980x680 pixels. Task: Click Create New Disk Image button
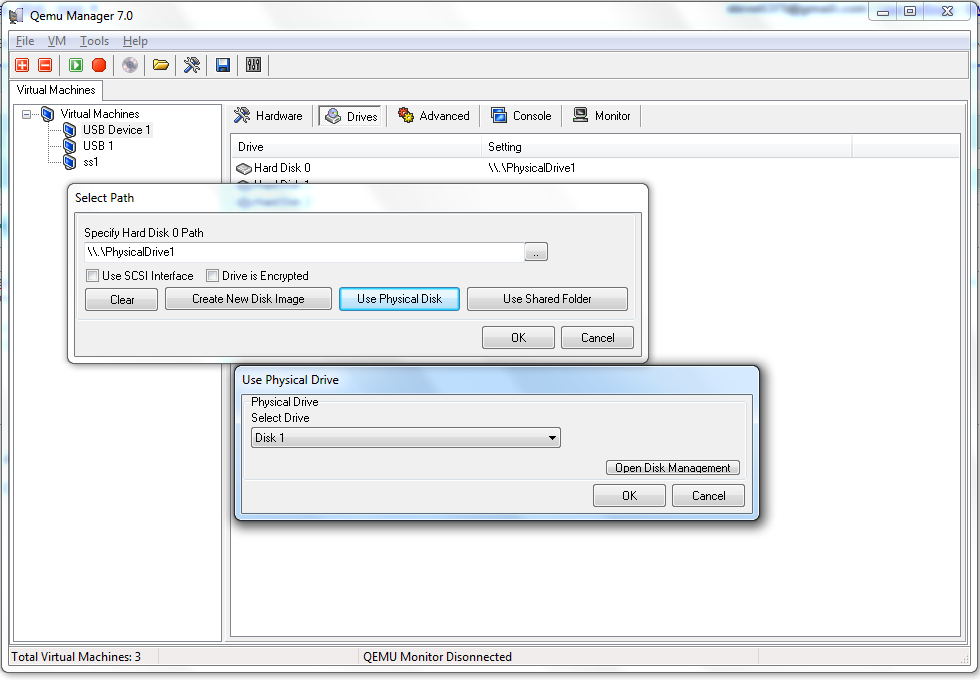tap(248, 299)
